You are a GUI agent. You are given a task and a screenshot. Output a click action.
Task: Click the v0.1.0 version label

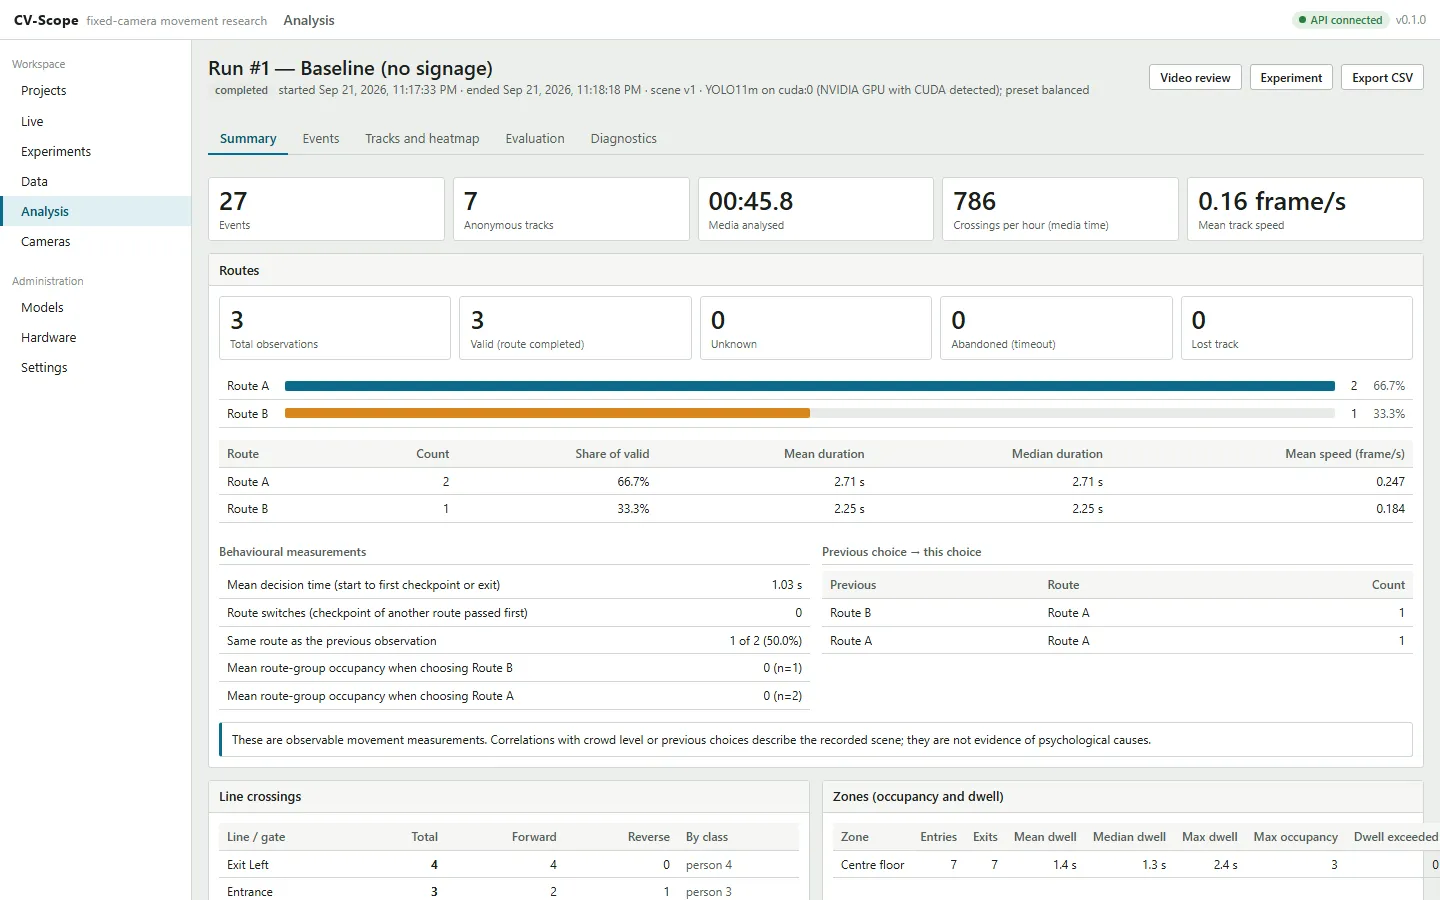(1411, 20)
